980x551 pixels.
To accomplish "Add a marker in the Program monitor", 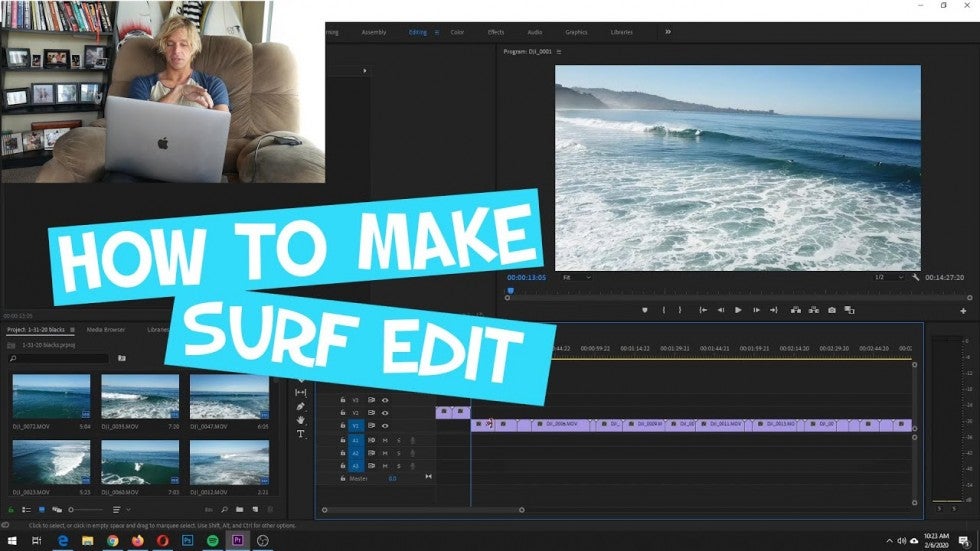I will click(644, 310).
